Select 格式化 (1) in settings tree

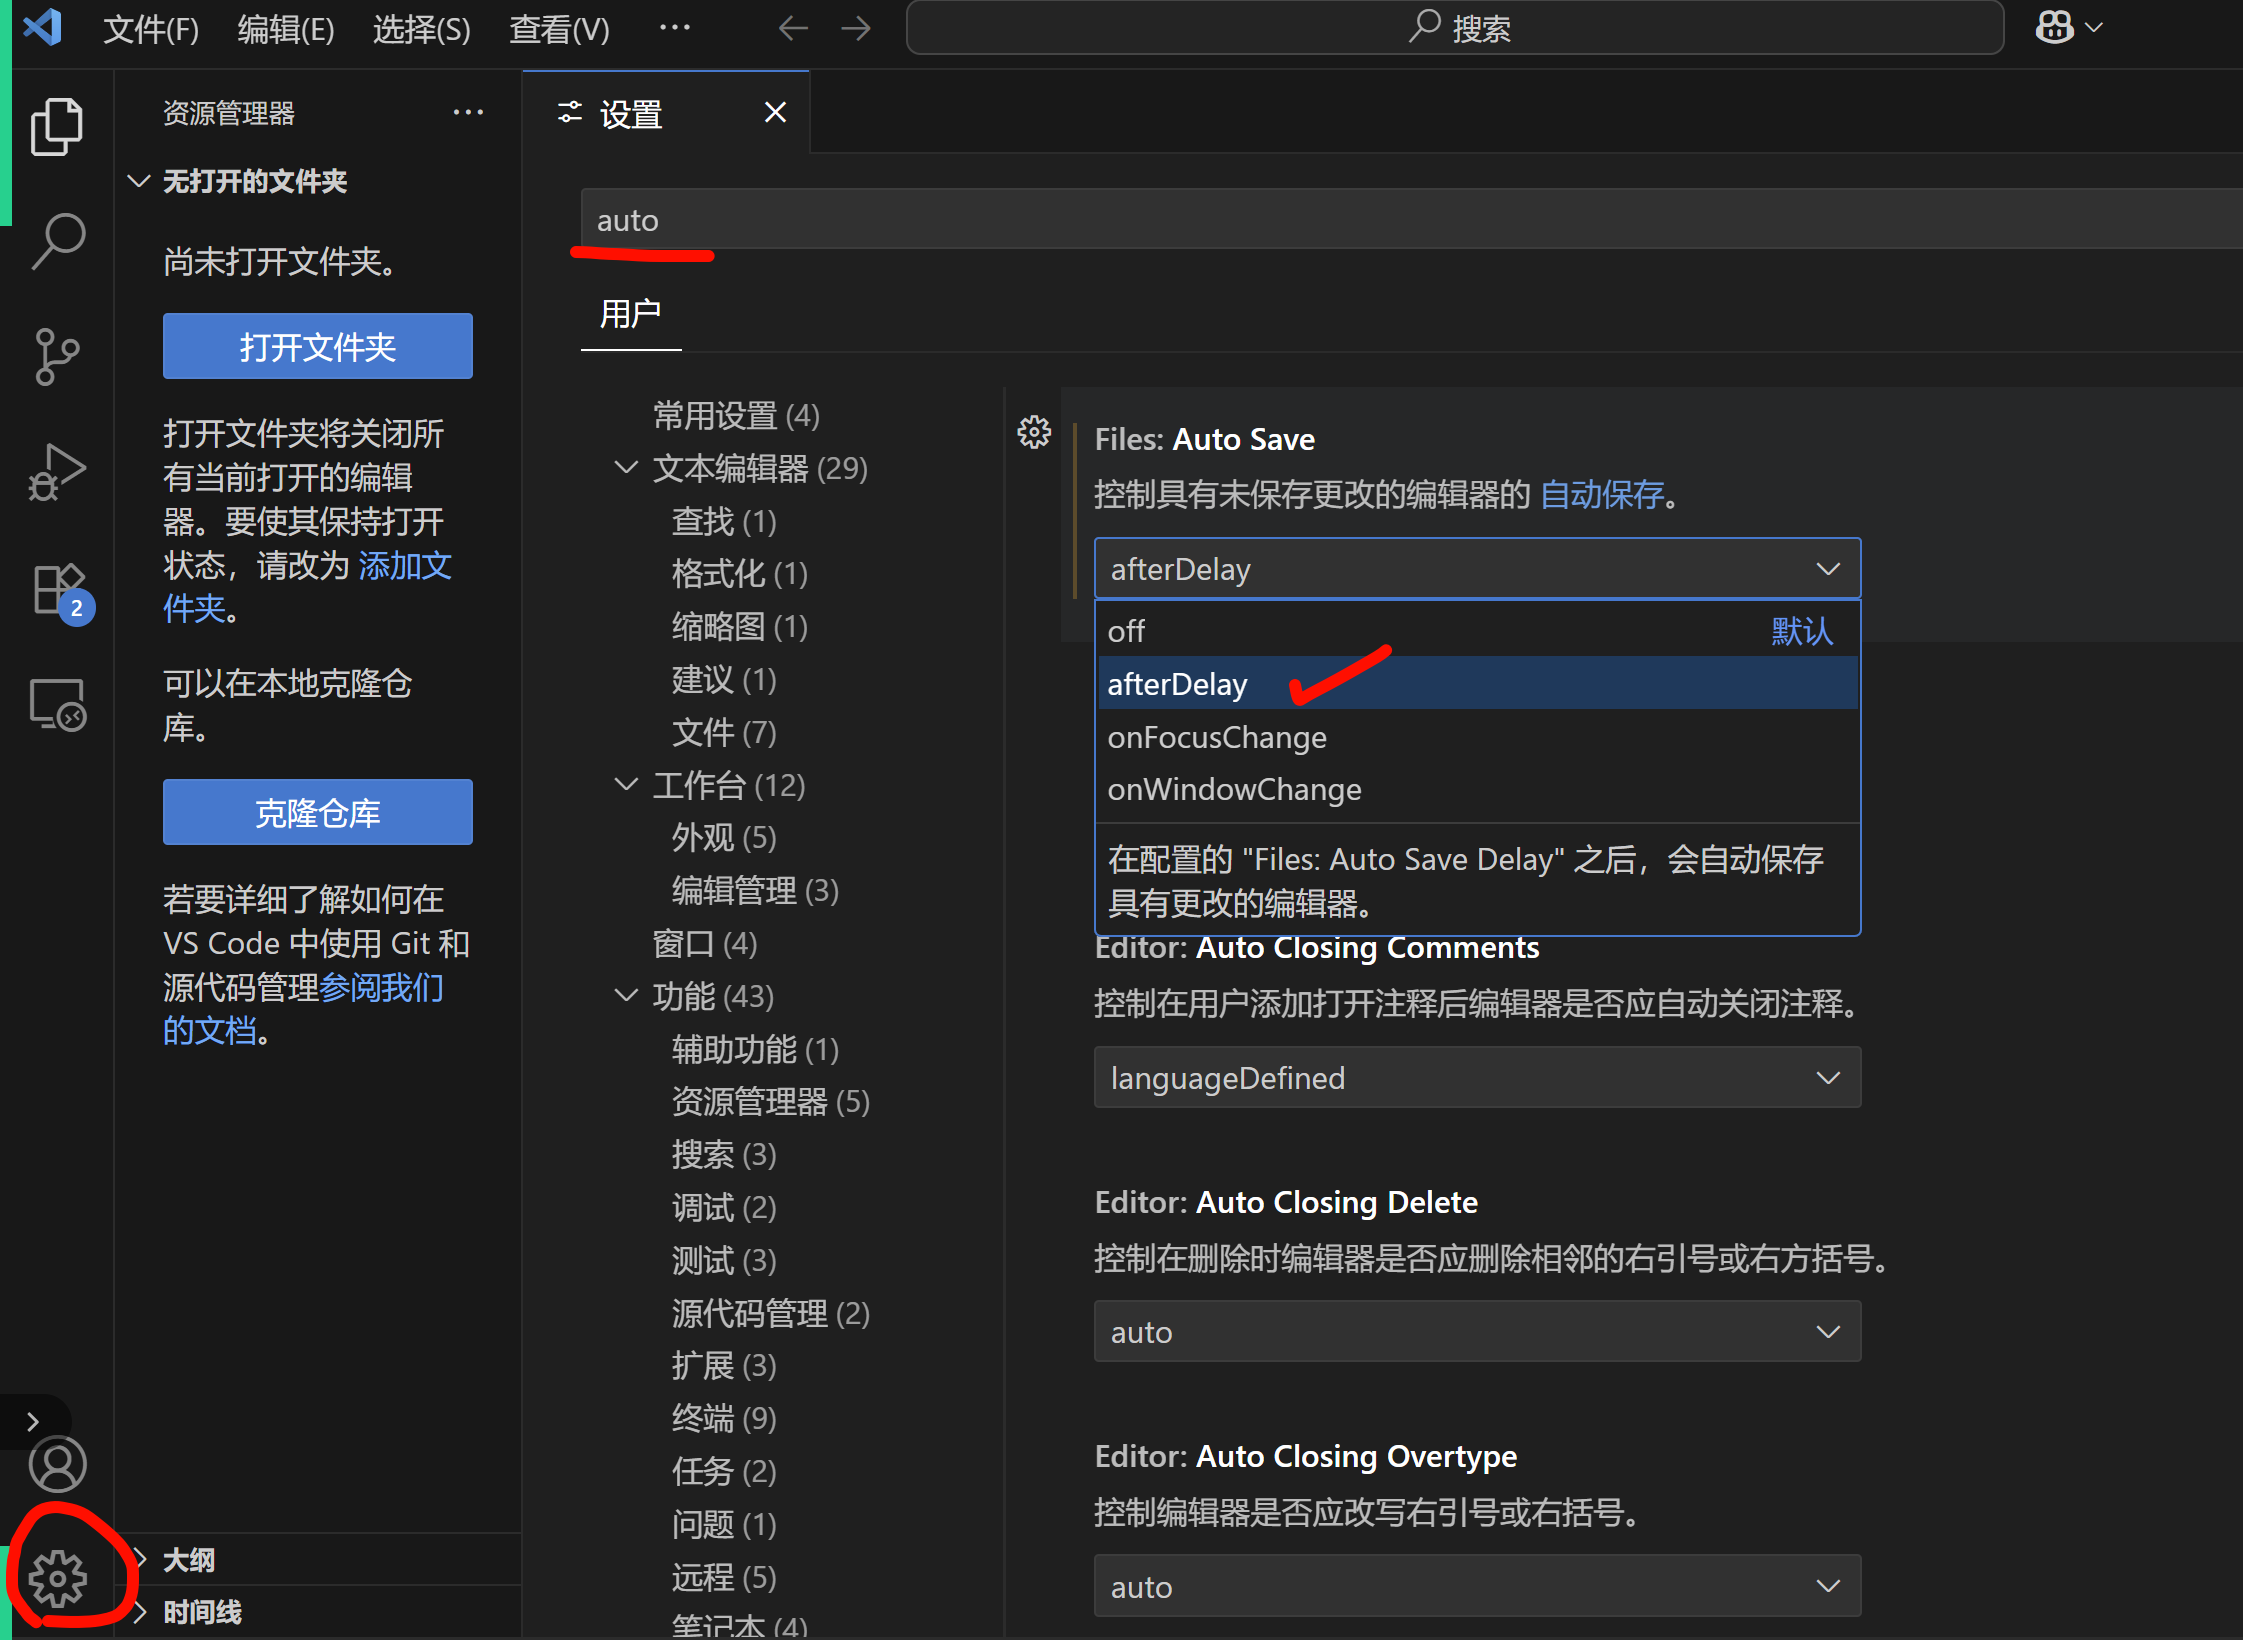739,573
